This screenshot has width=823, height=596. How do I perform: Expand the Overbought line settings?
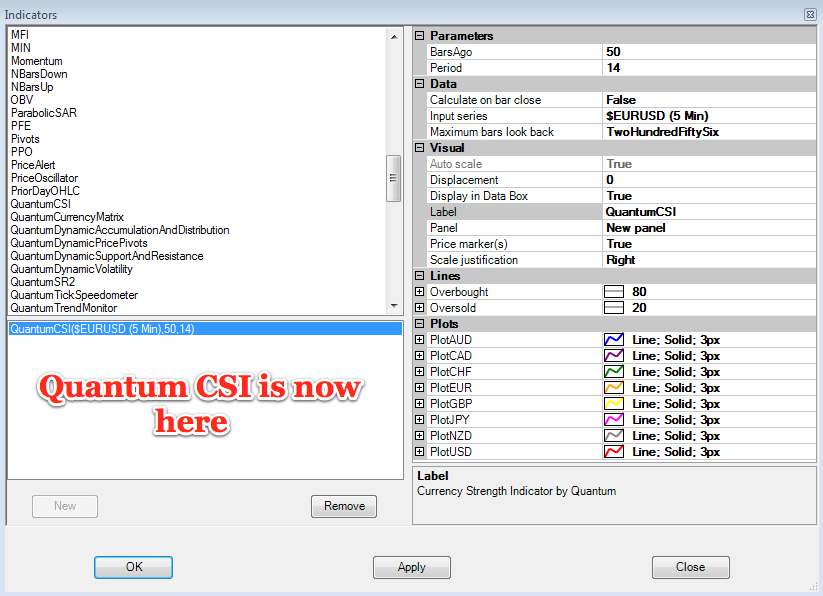(x=419, y=292)
